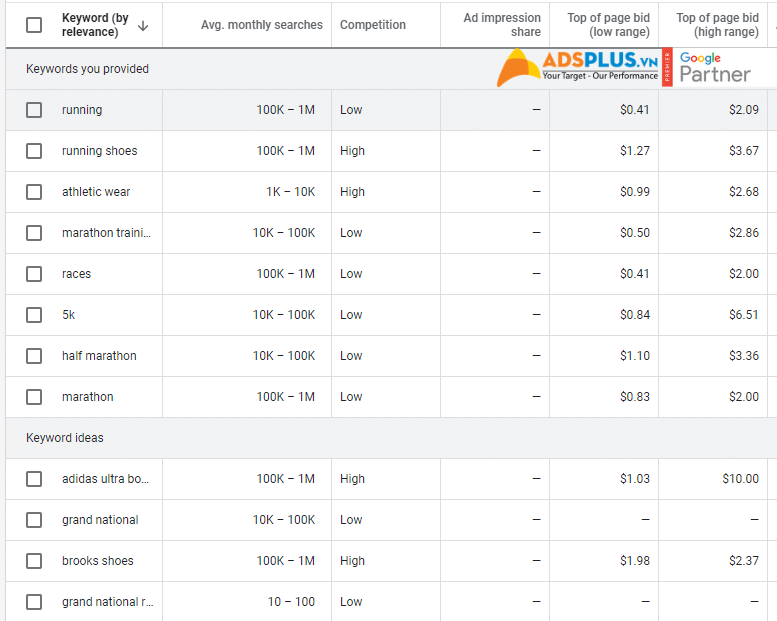Click 'Ad impression share' column header
Screen dimensions: 777x621
[x=502, y=25]
